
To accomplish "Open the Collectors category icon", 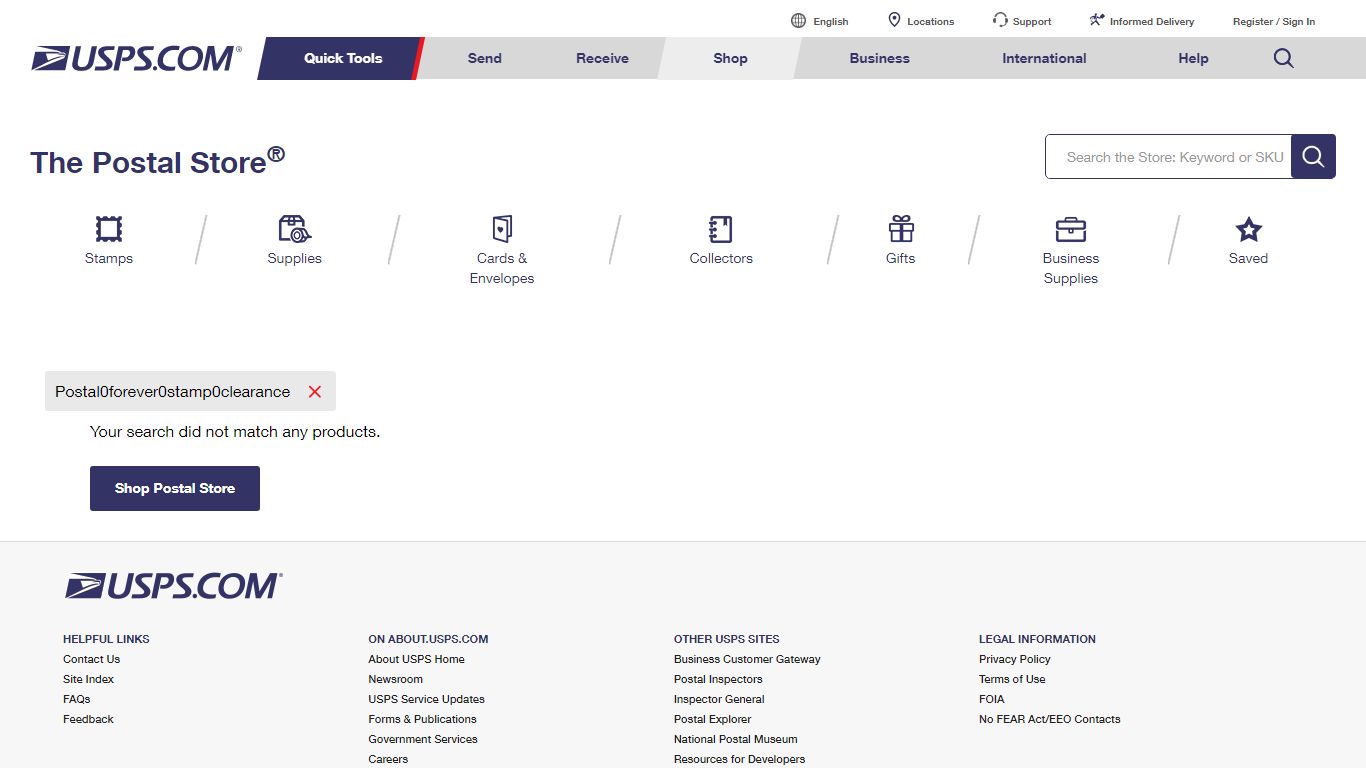I will 721,229.
